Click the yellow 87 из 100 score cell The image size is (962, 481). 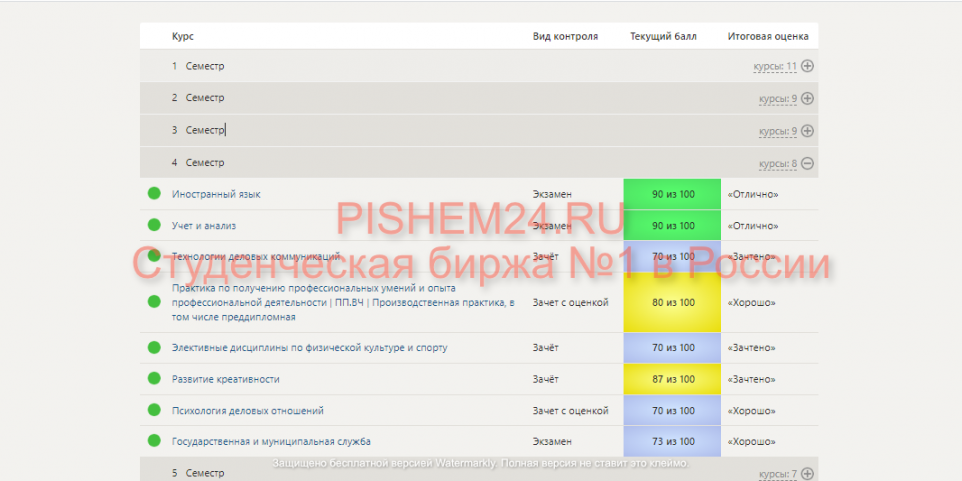(672, 379)
